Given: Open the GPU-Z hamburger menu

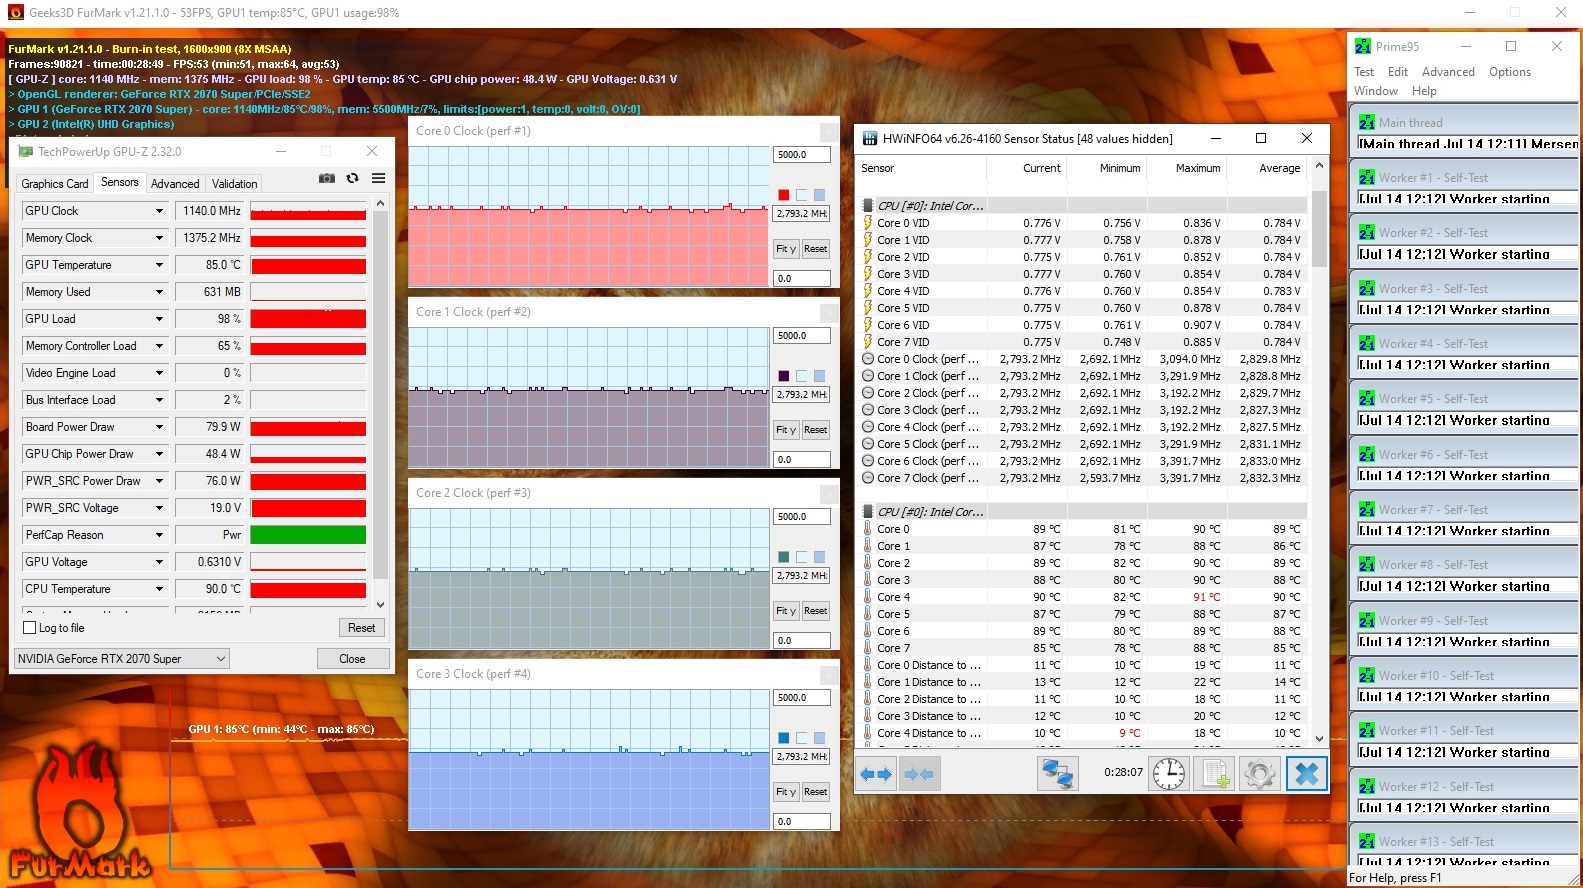Looking at the screenshot, I should tap(378, 178).
